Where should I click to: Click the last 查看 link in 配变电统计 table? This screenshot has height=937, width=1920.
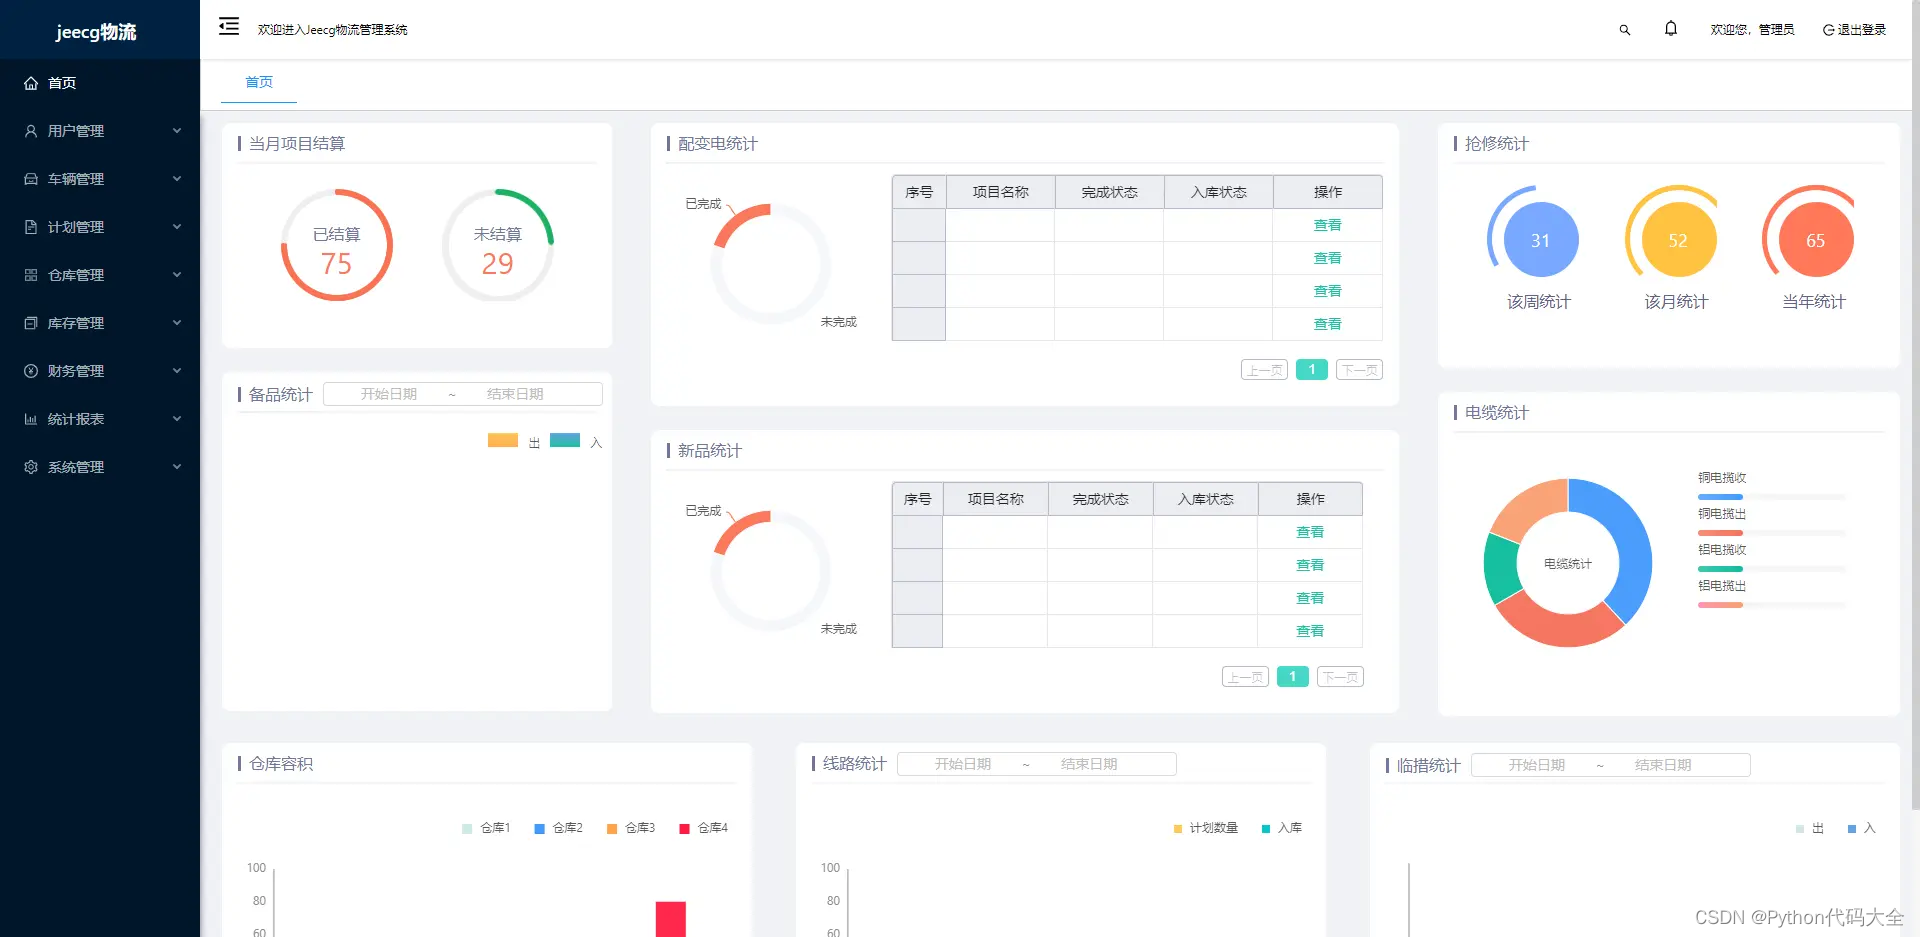[1327, 325]
